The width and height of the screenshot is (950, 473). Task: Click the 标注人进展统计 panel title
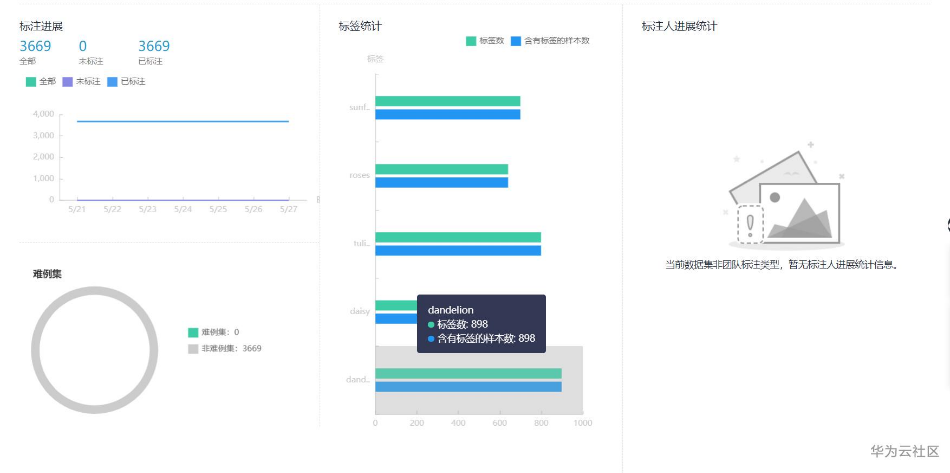click(679, 26)
